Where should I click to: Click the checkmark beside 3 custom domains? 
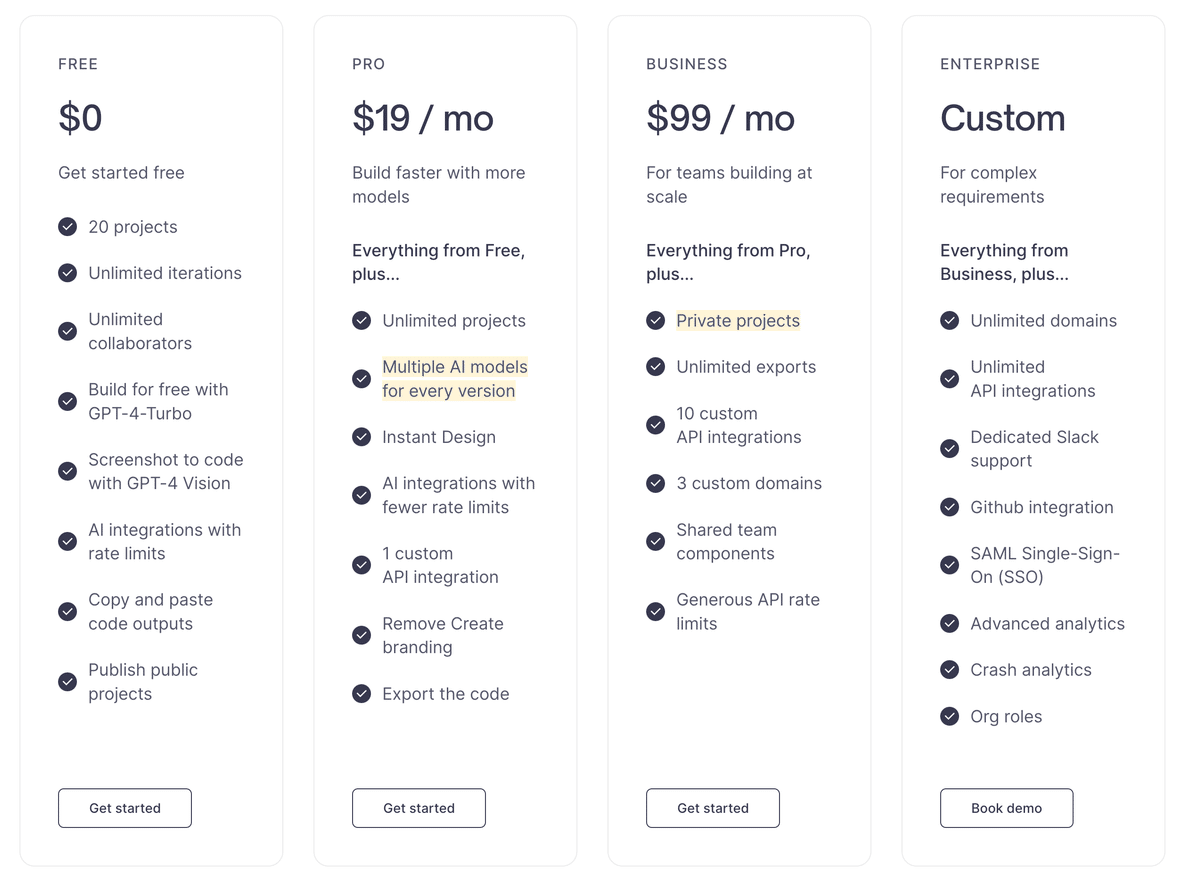[x=655, y=483]
